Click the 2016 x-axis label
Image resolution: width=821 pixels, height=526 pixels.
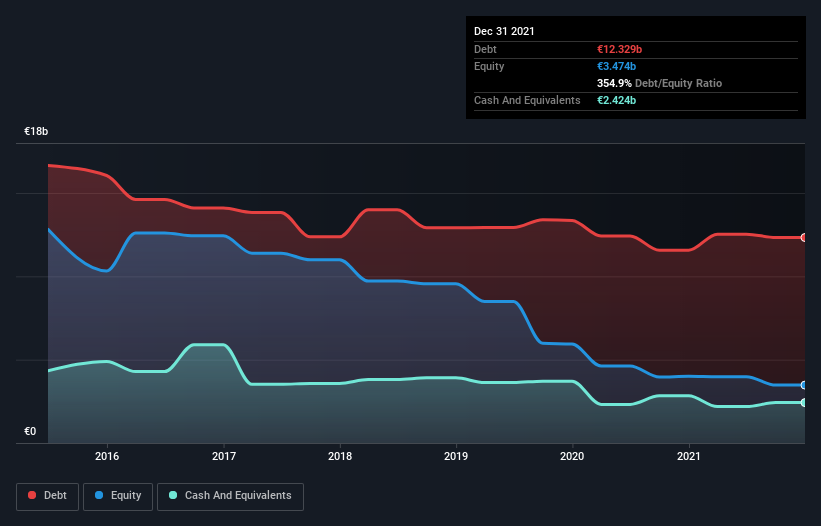[107, 456]
